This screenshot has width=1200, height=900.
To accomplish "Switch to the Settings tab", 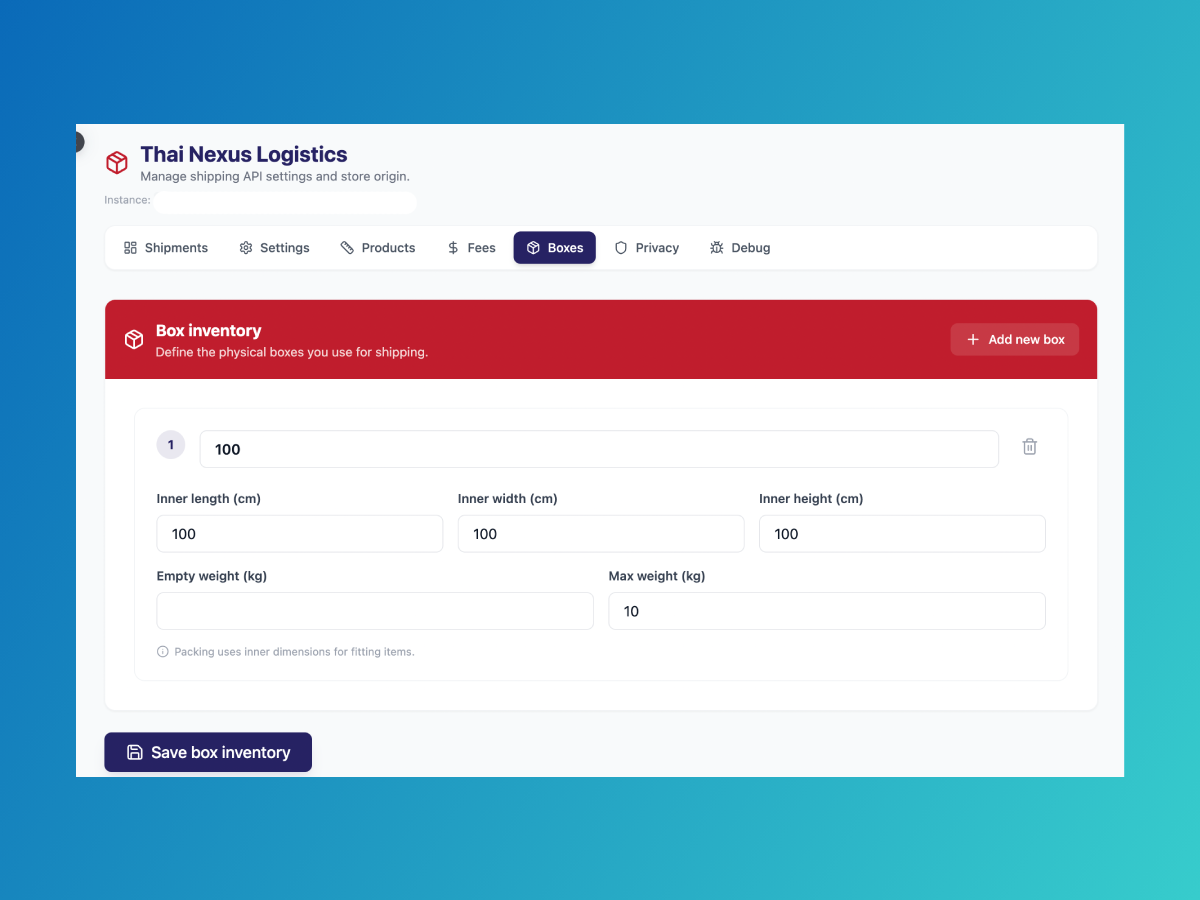I will [x=274, y=248].
